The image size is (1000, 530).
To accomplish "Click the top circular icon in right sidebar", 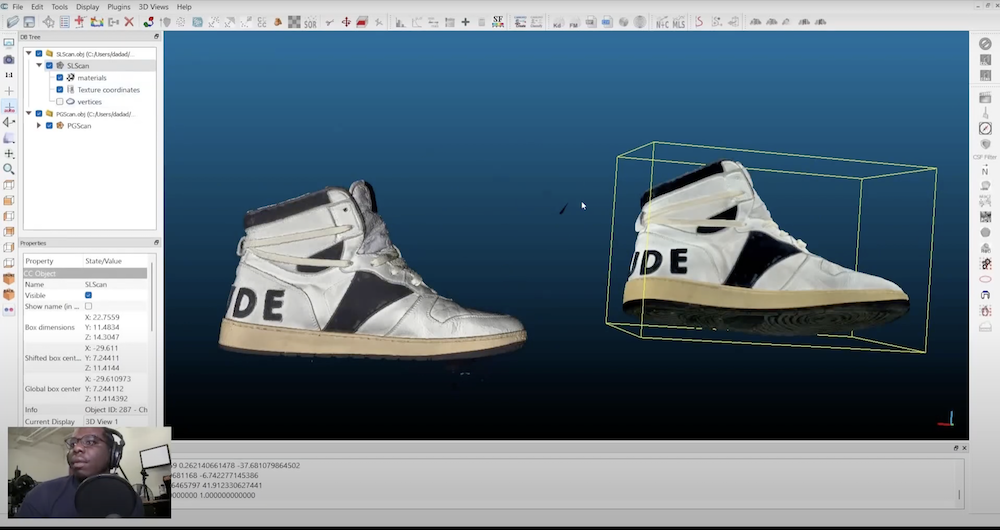I will tap(985, 43).
